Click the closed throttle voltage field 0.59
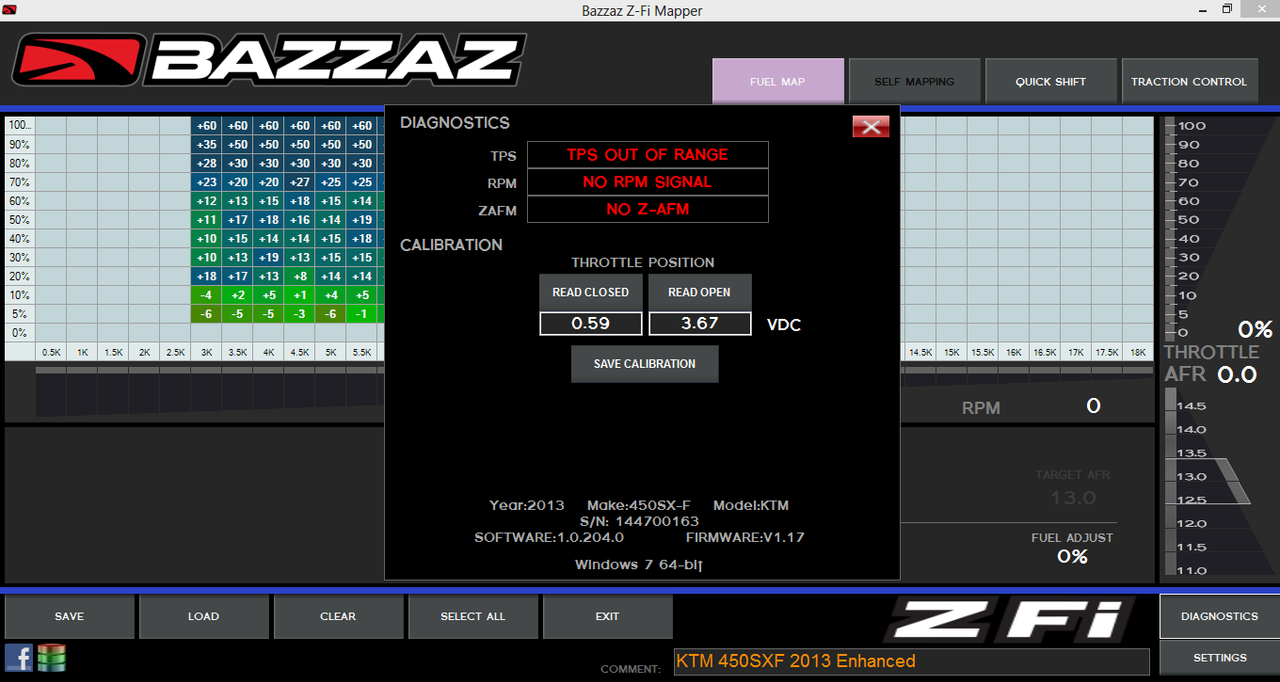Screen dimensions: 1280x682 591,324
